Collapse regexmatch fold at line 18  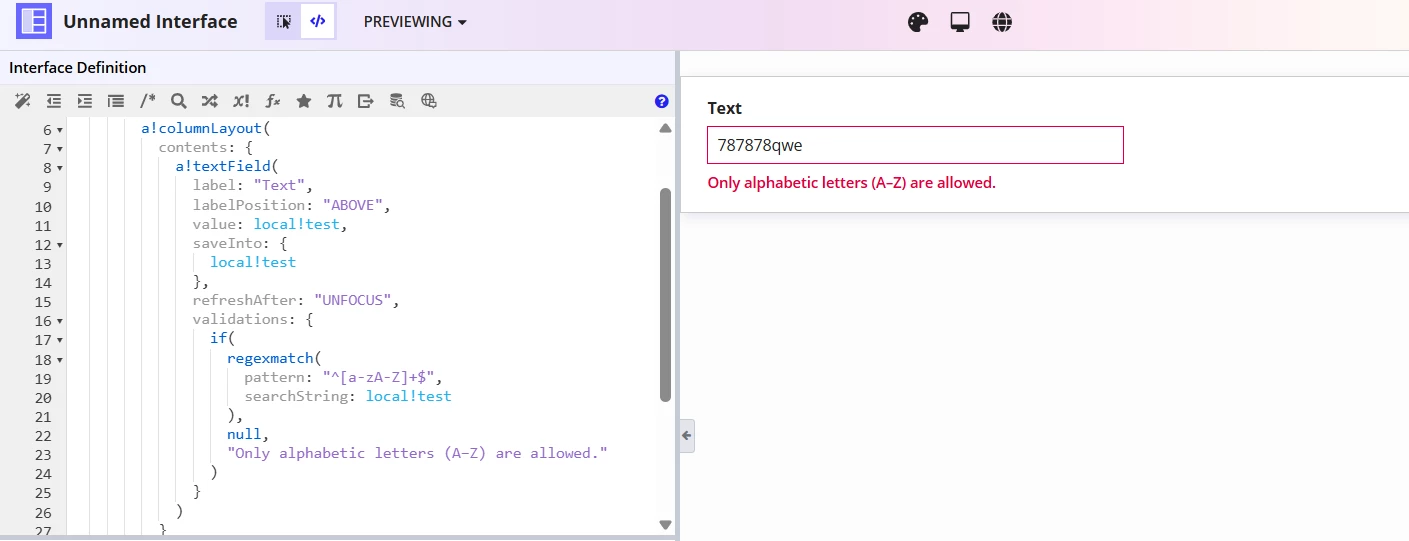coord(59,360)
